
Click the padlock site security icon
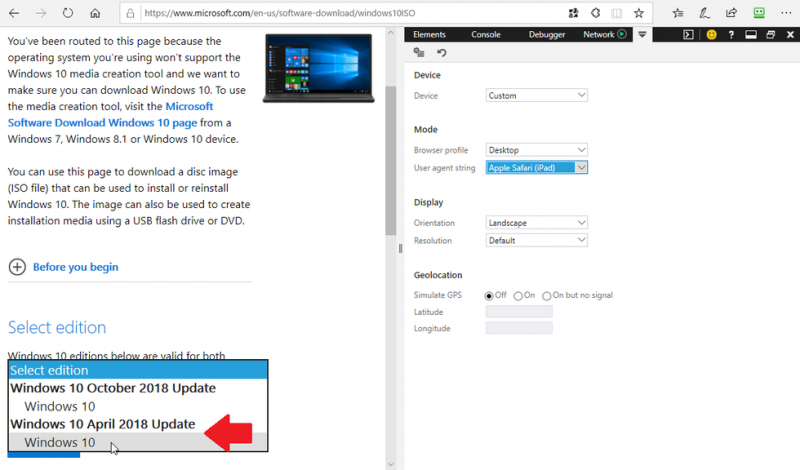click(x=131, y=14)
